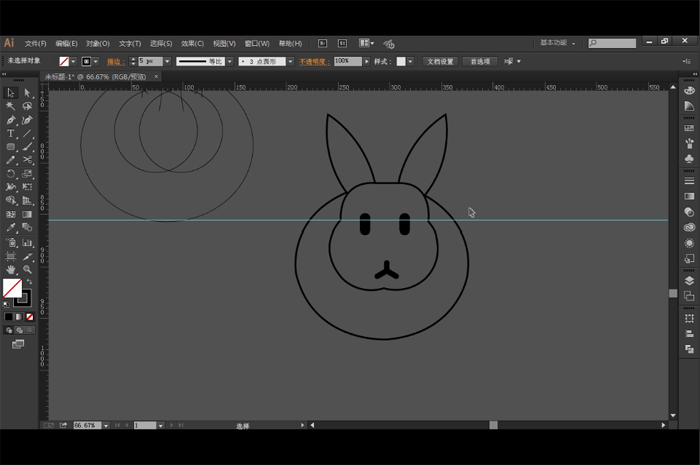Select the Zoom tool in the toolbox

[27, 269]
